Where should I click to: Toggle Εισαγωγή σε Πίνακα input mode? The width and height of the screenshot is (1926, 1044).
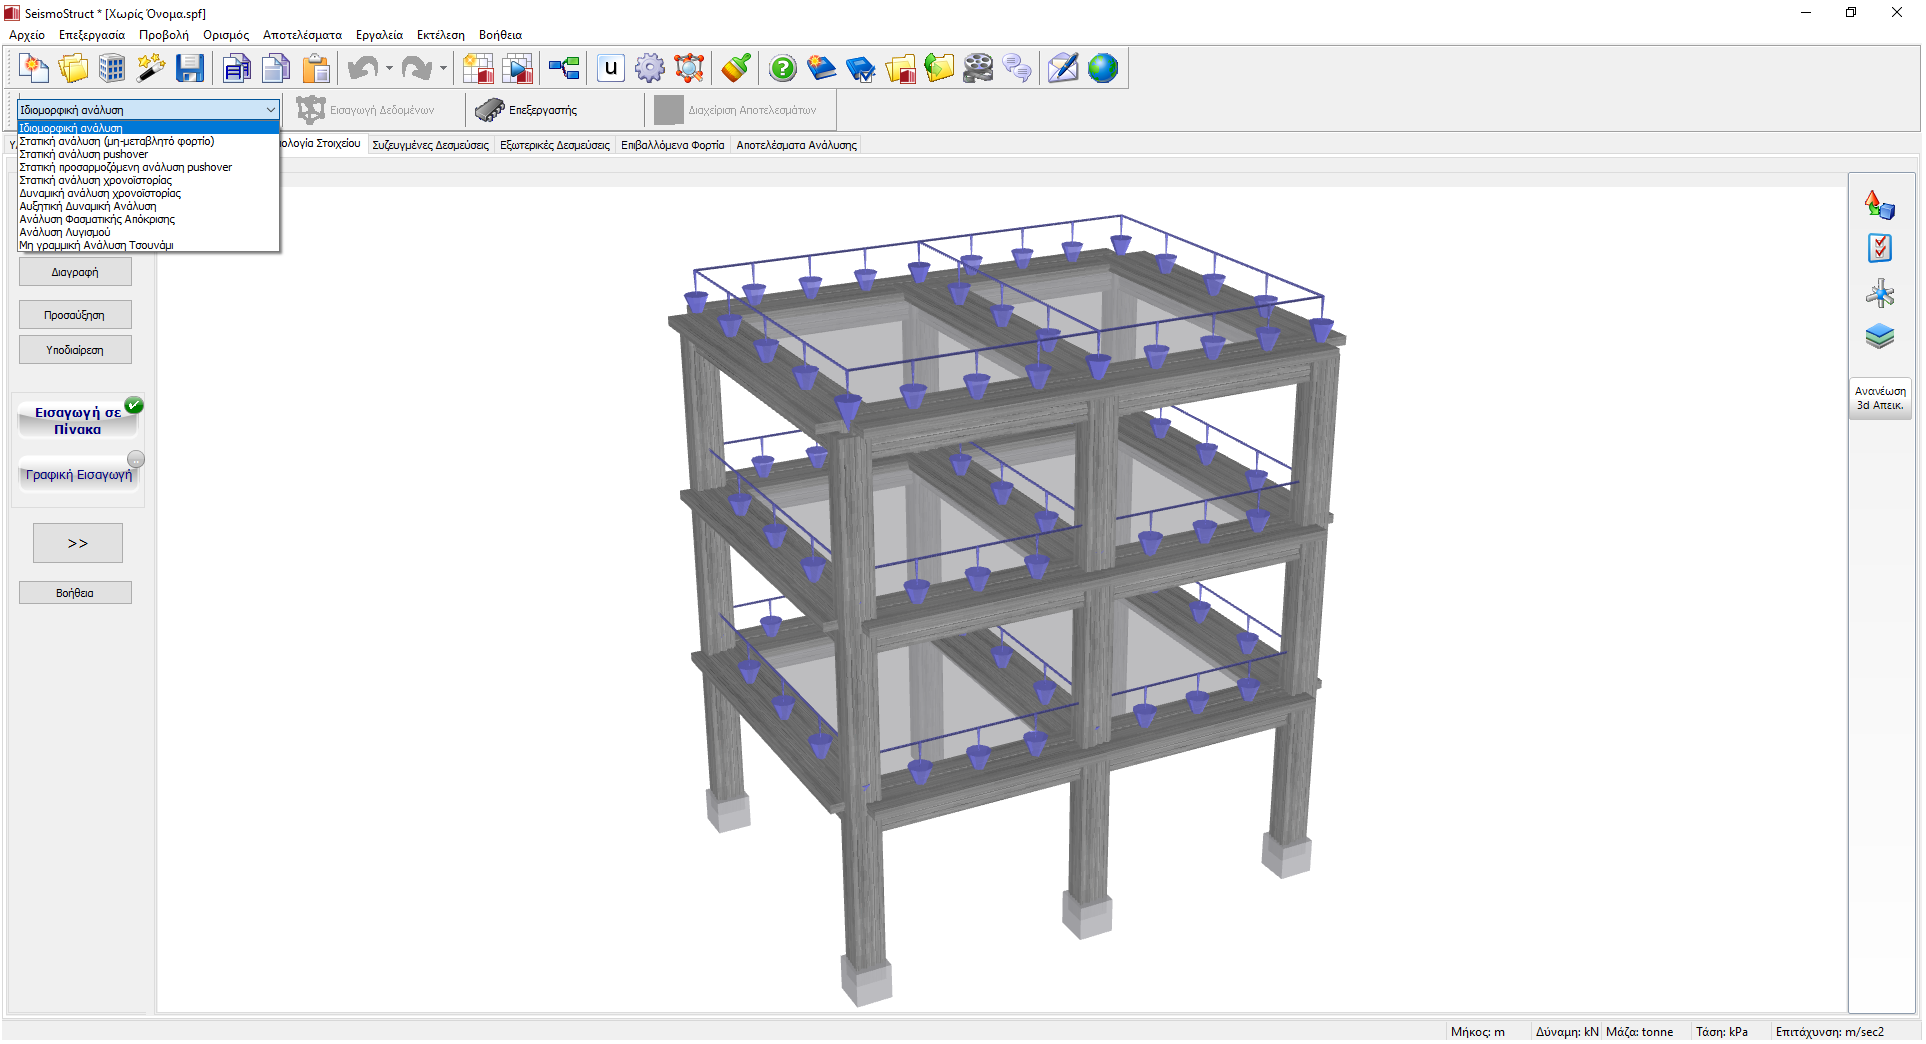click(x=78, y=421)
